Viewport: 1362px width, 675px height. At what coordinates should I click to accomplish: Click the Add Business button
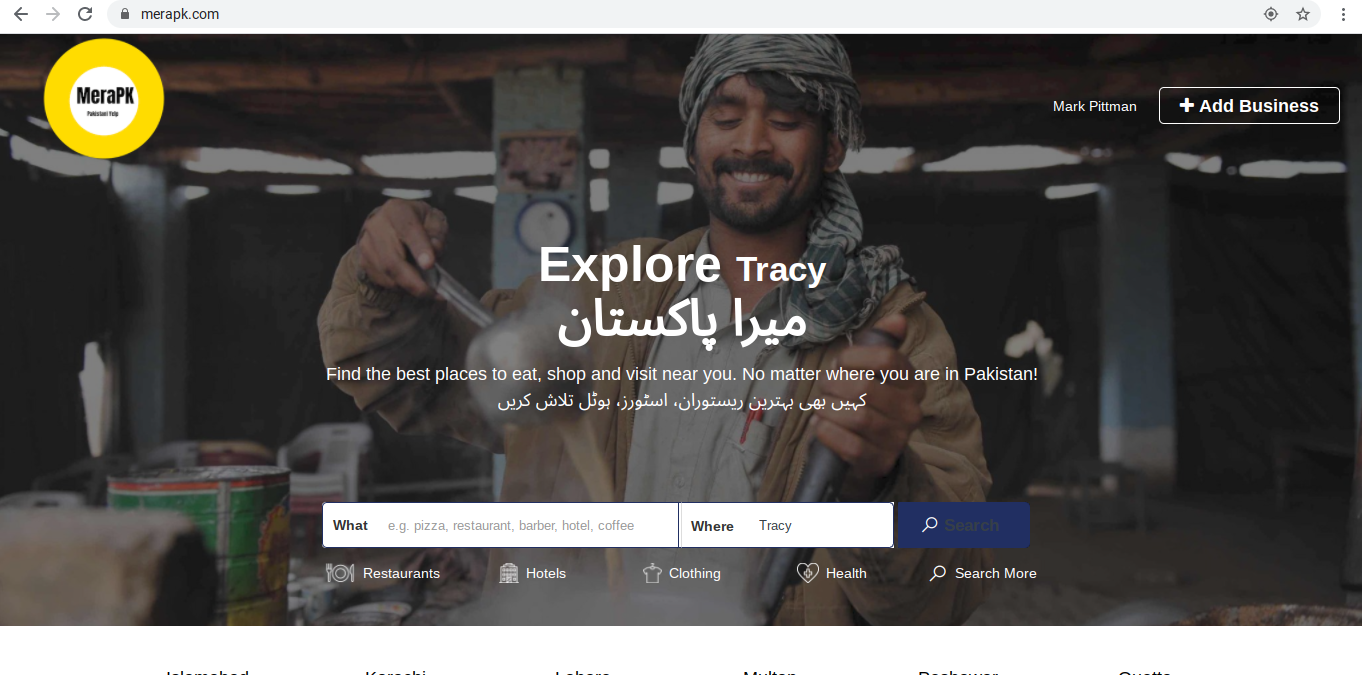click(x=1249, y=106)
